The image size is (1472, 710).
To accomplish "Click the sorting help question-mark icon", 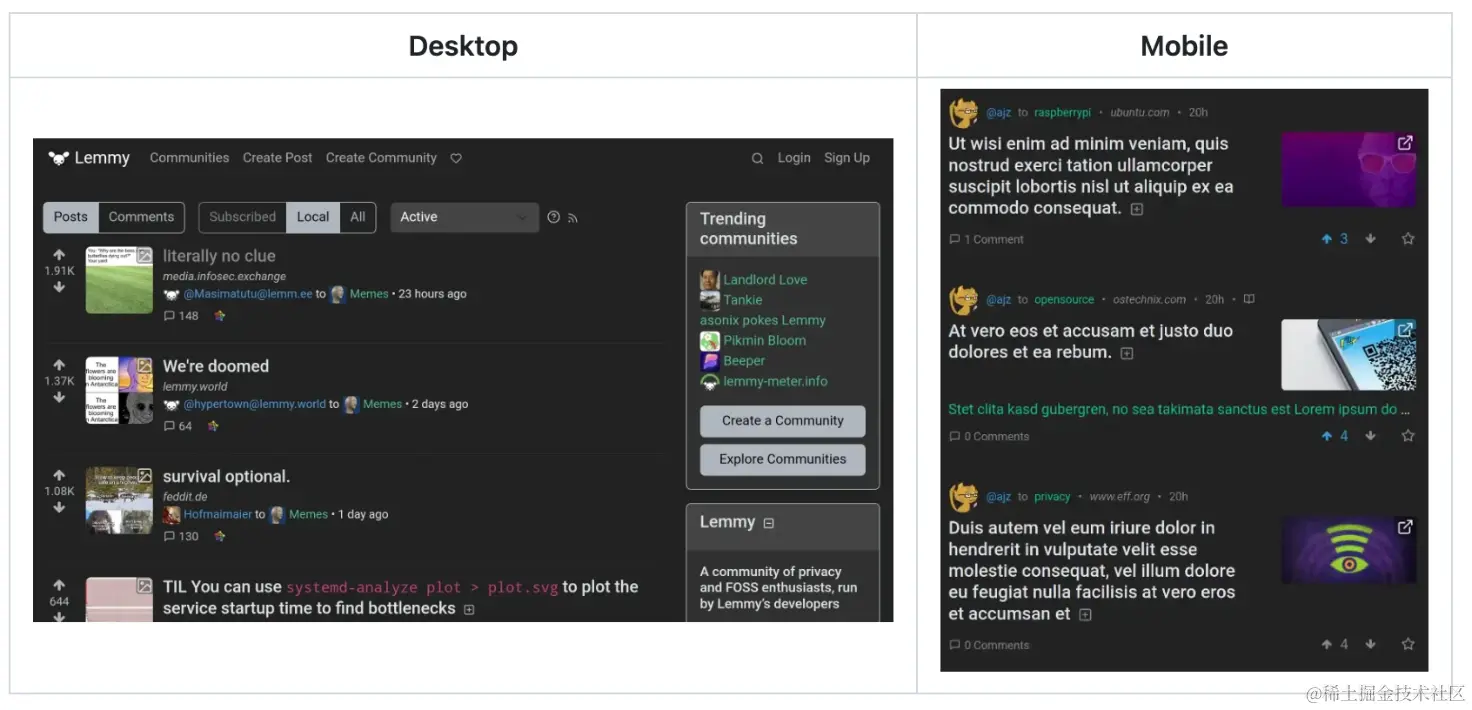I will (553, 217).
